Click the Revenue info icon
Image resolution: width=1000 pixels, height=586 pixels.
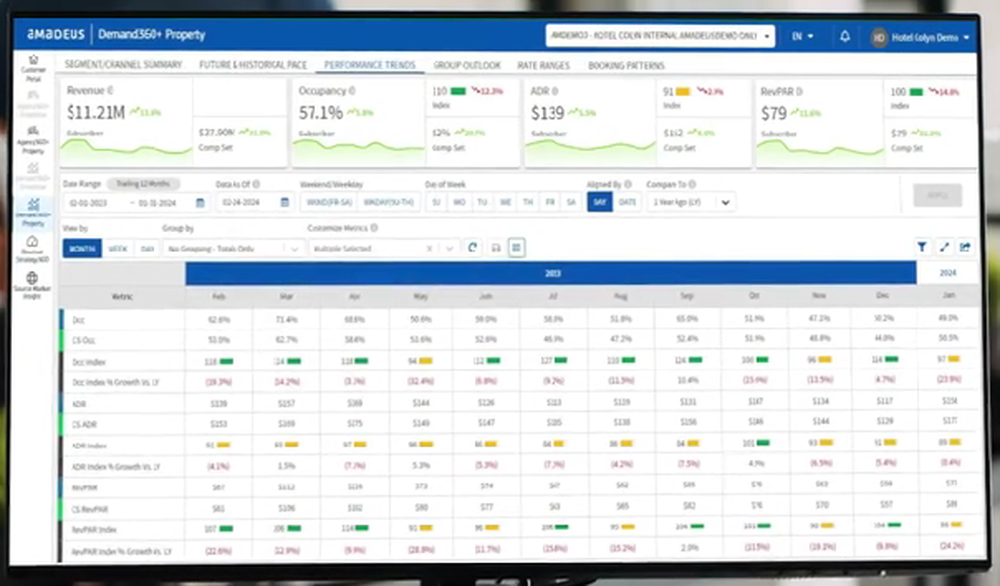[110, 91]
